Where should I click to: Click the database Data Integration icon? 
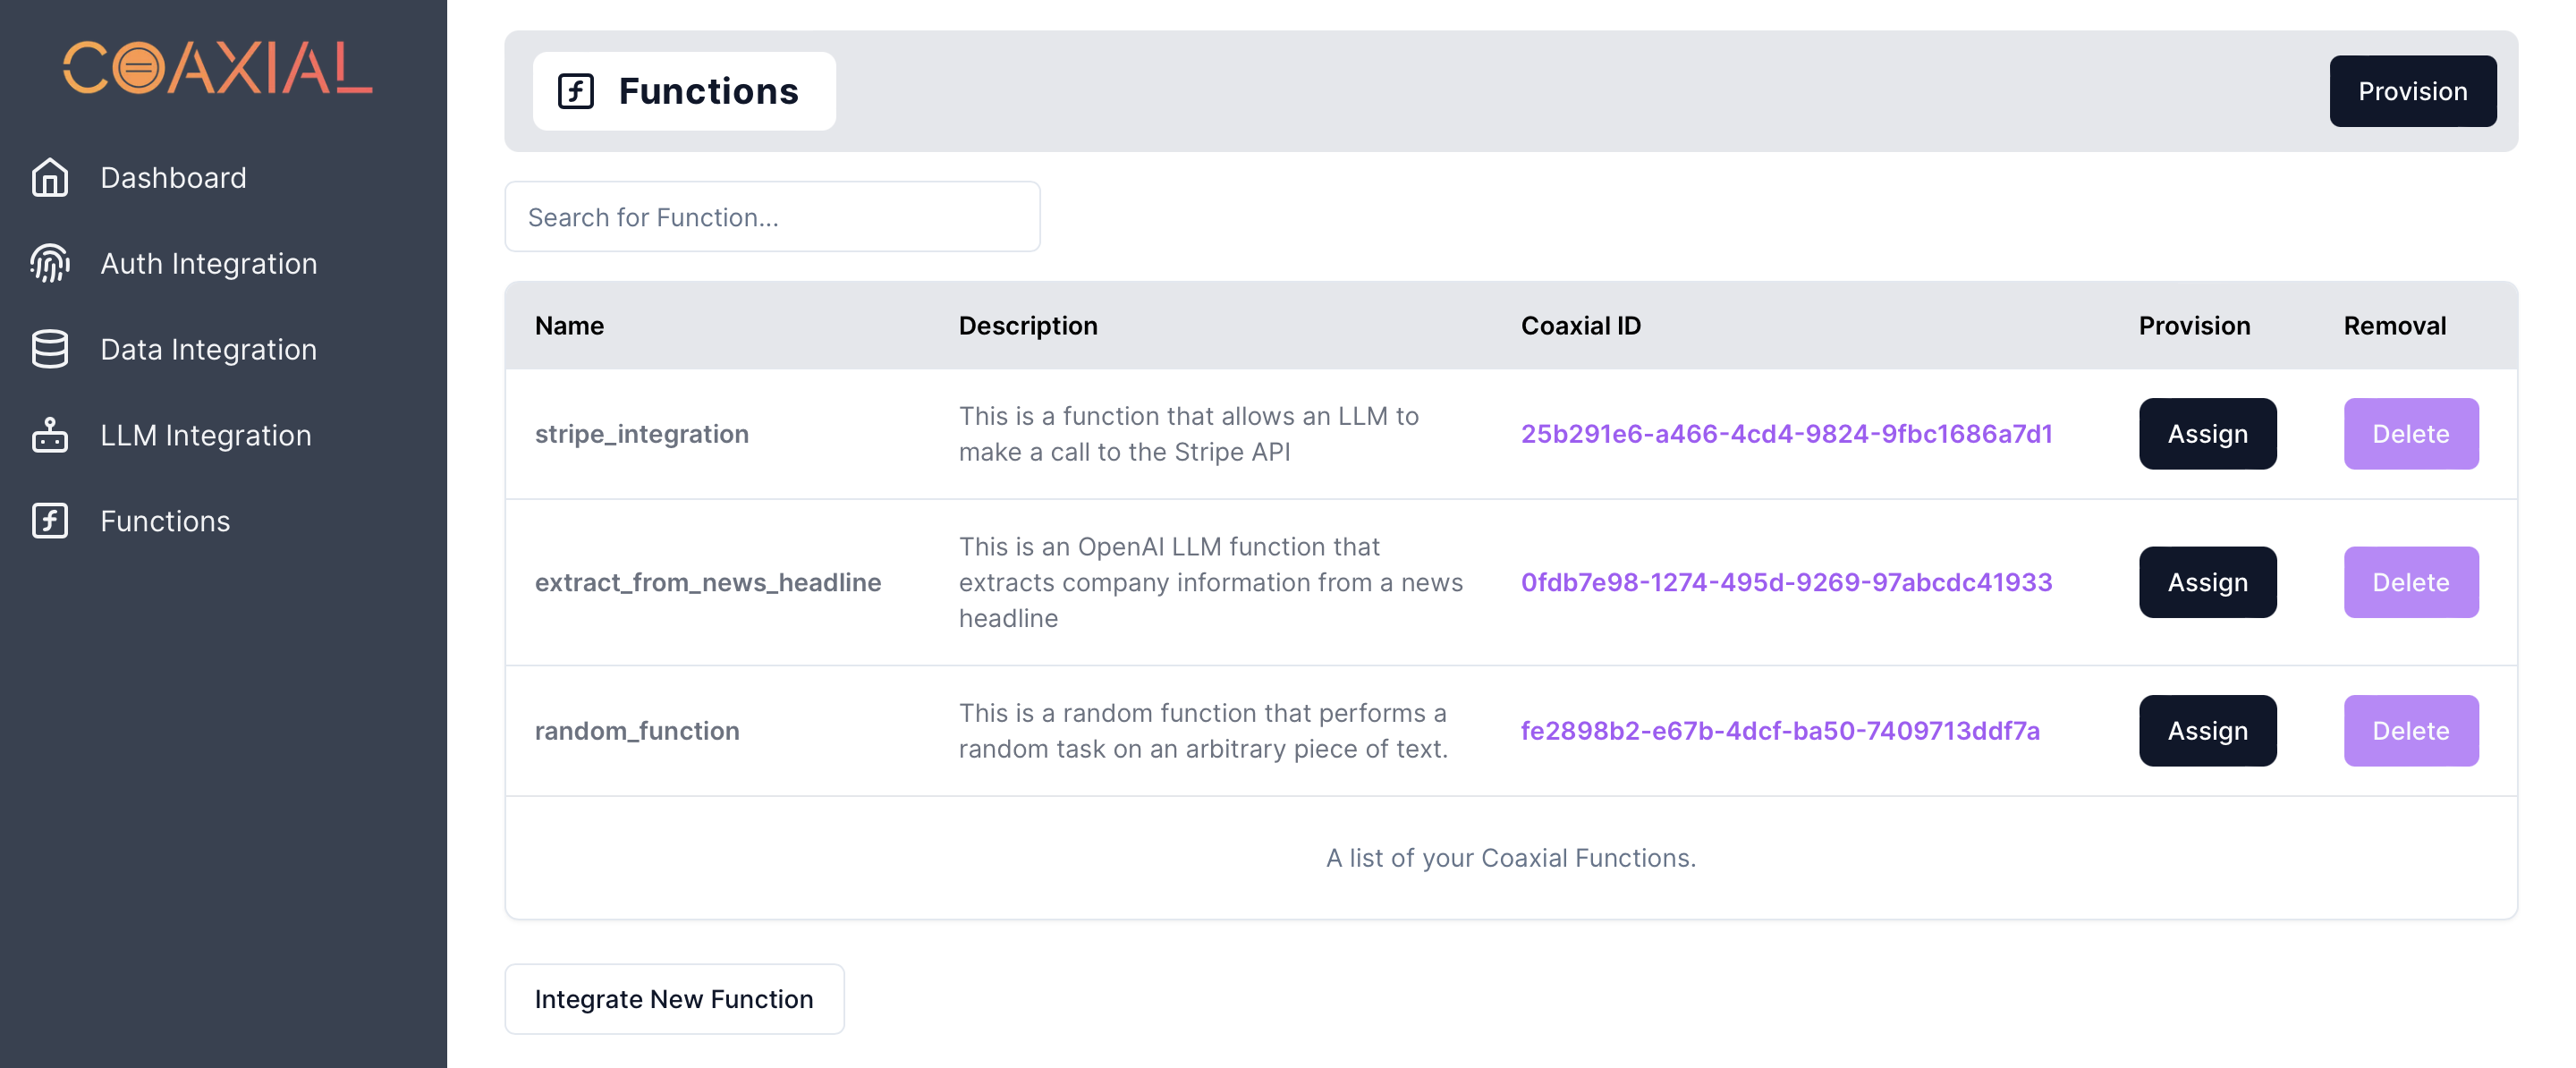[49, 350]
